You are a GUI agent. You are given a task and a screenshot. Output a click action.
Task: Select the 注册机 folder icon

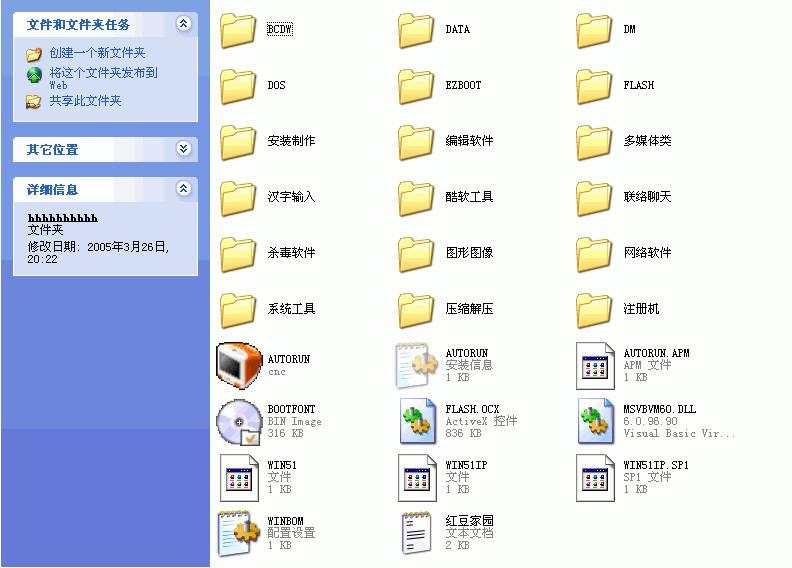point(594,311)
